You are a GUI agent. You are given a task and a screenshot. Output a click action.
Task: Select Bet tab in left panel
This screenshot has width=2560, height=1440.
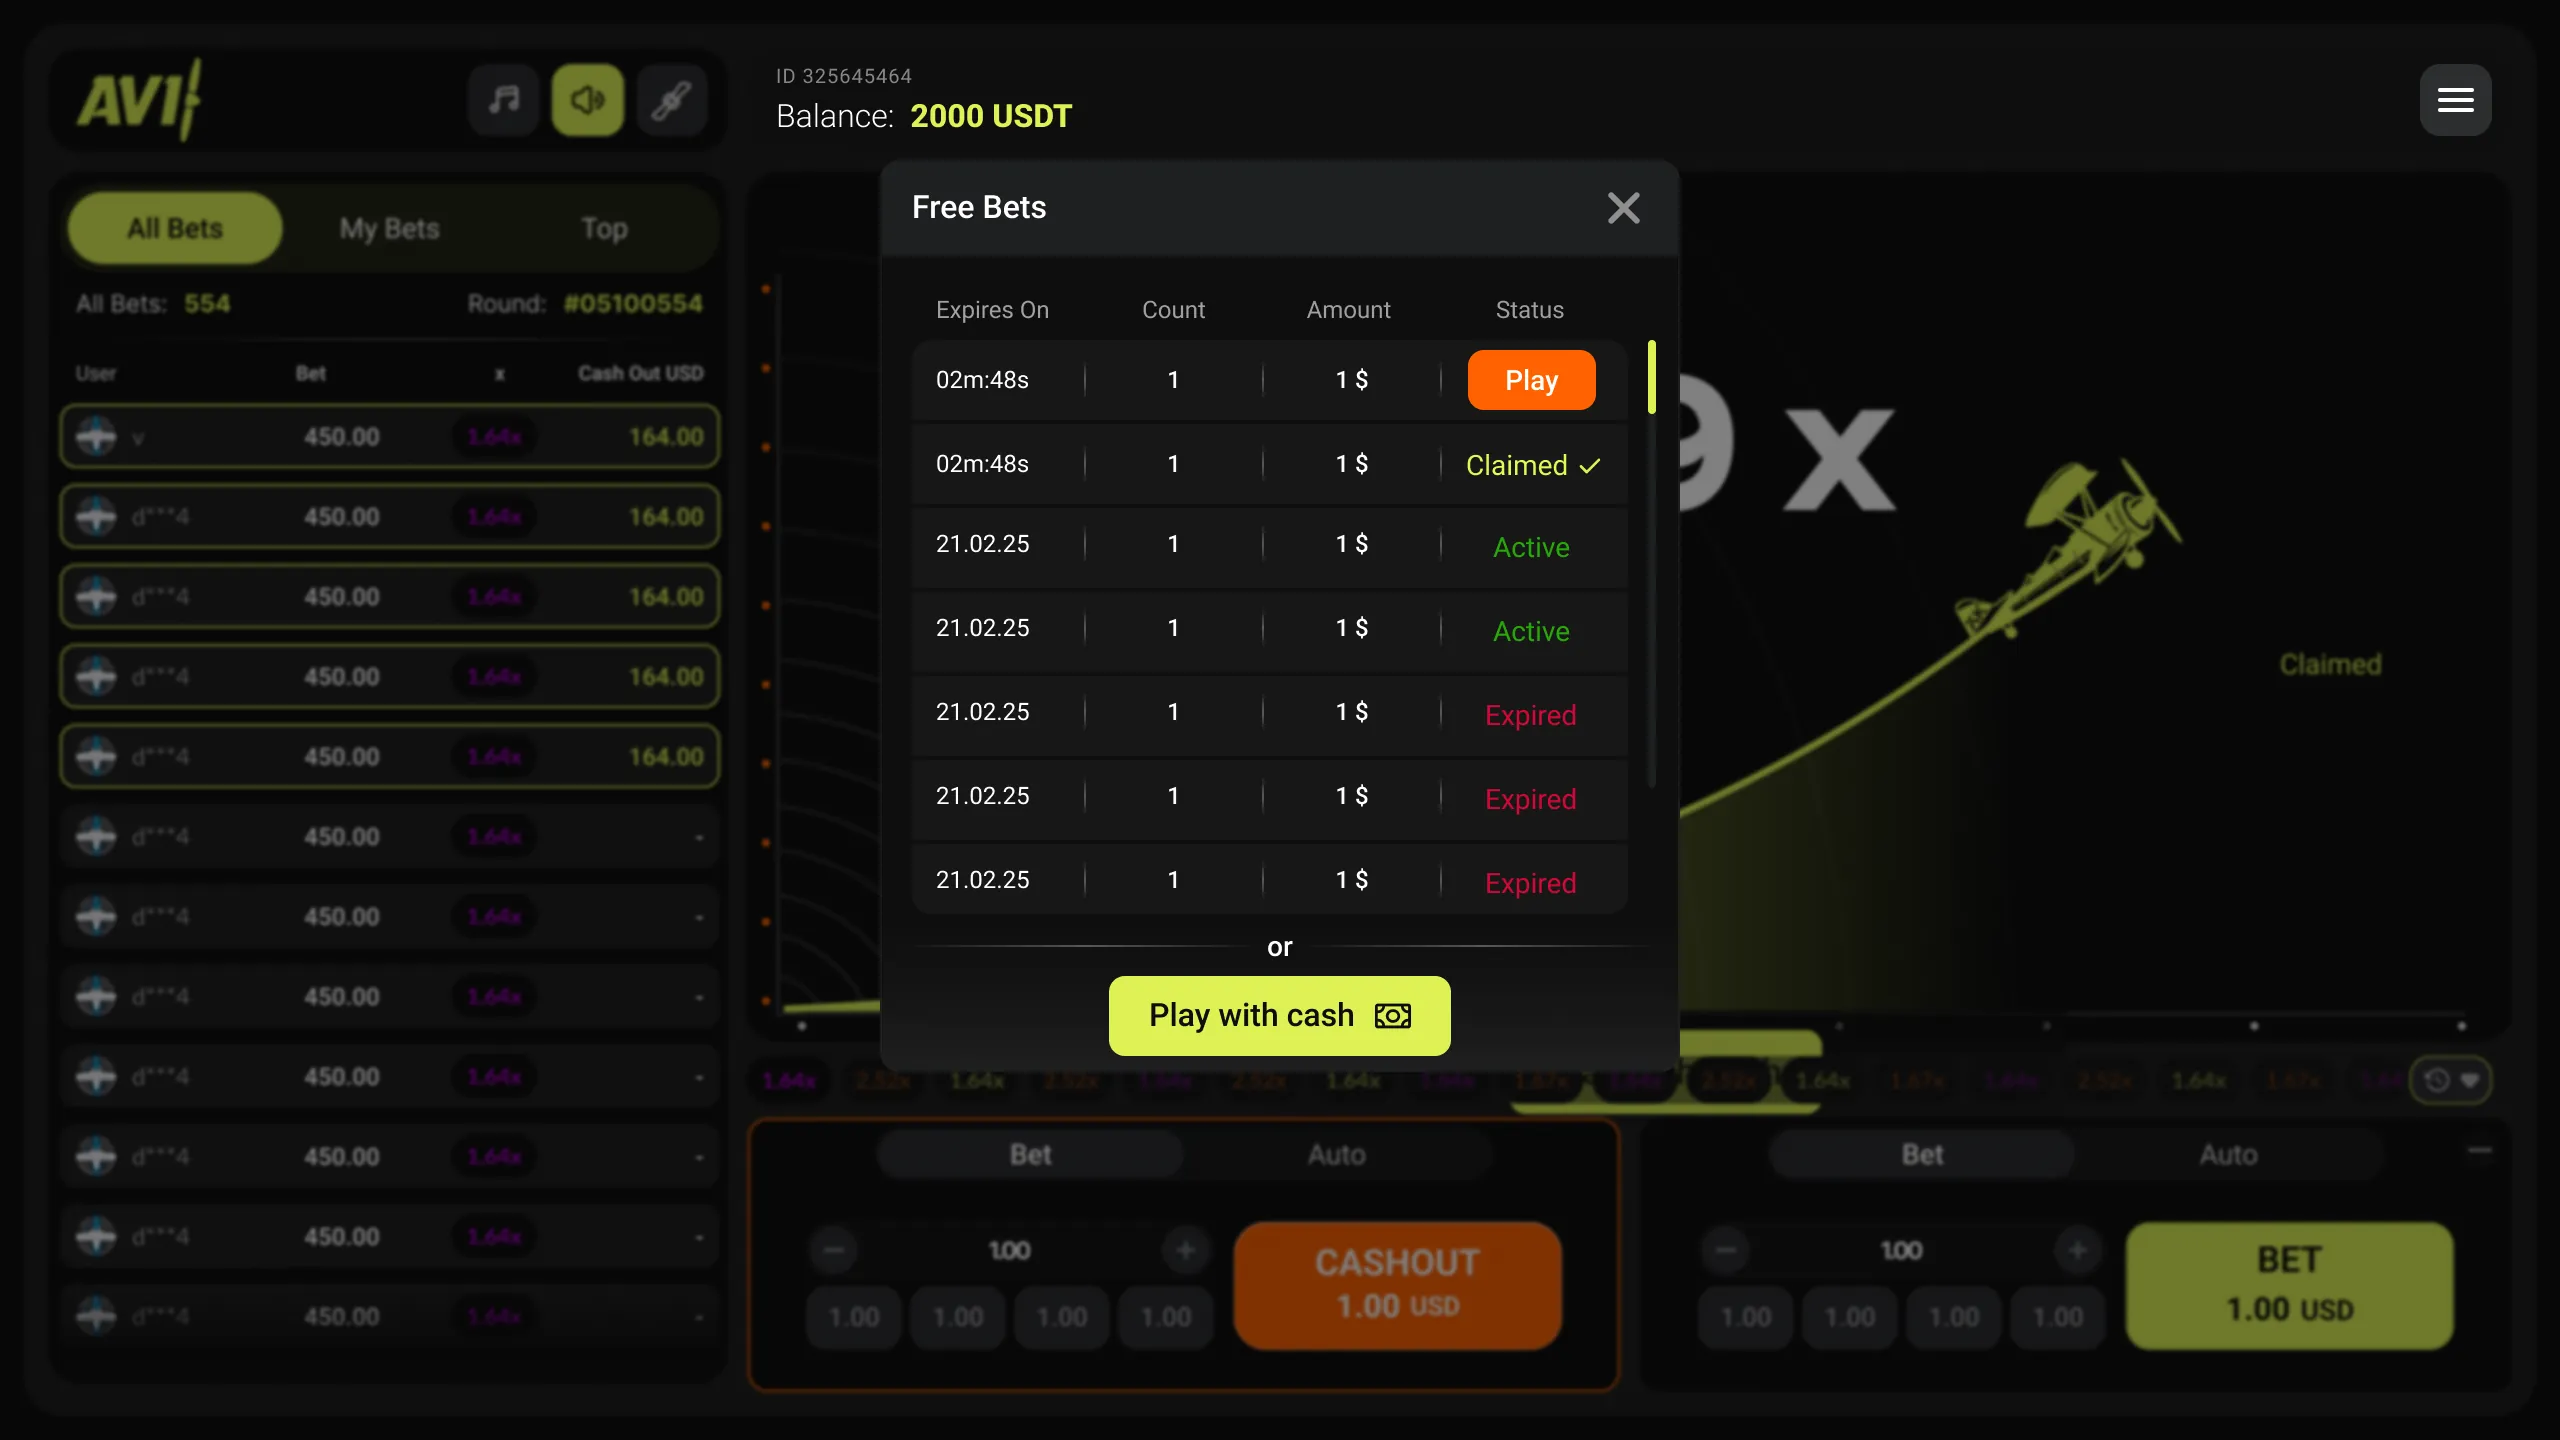[1030, 1154]
